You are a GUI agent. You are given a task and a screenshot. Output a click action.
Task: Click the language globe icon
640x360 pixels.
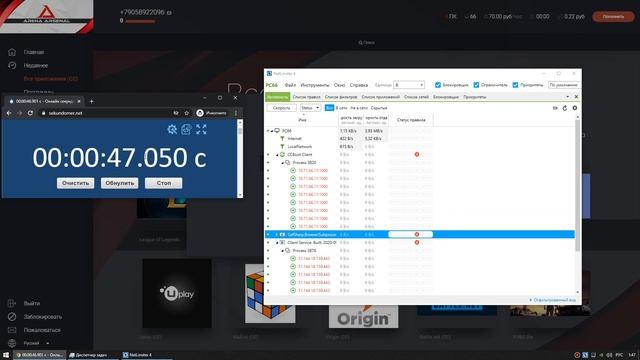12,343
